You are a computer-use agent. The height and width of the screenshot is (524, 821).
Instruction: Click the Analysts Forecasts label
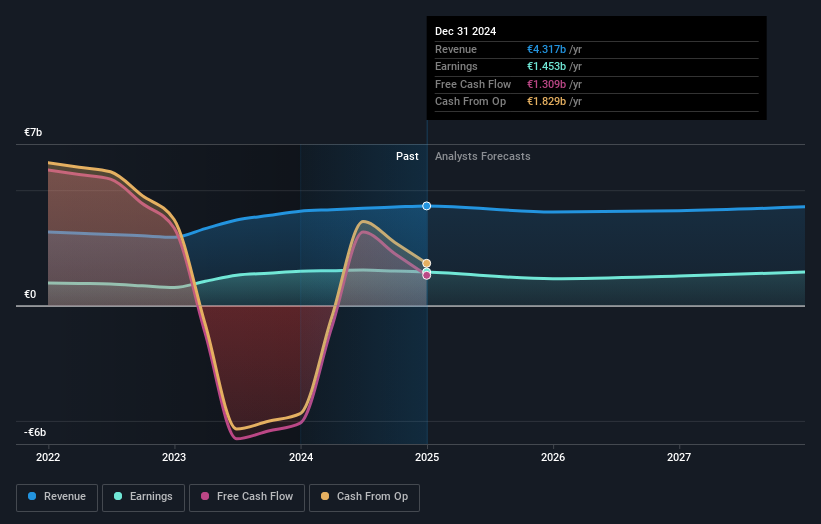(x=483, y=156)
